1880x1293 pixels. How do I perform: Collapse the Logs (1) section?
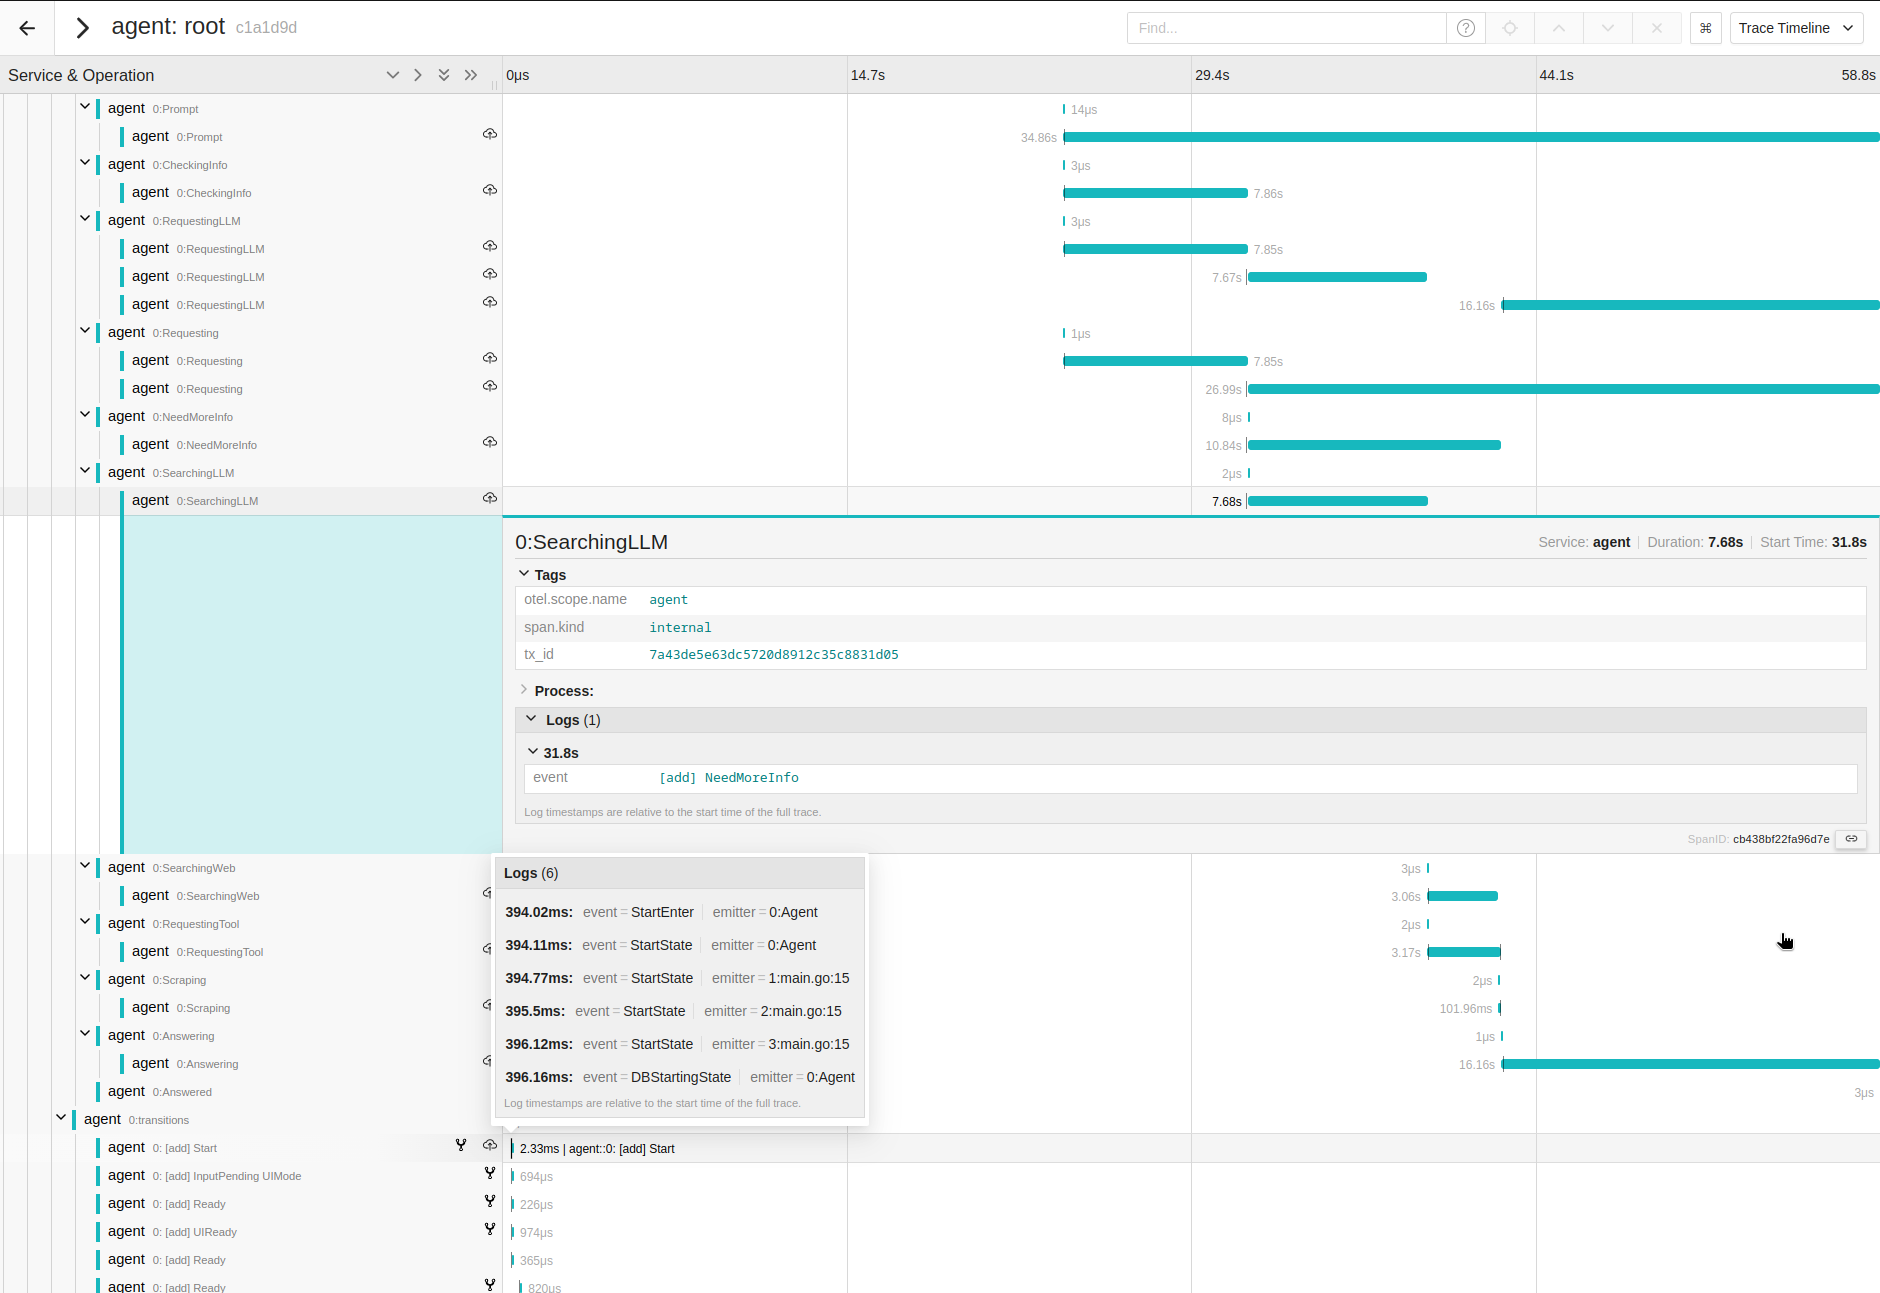coord(531,719)
